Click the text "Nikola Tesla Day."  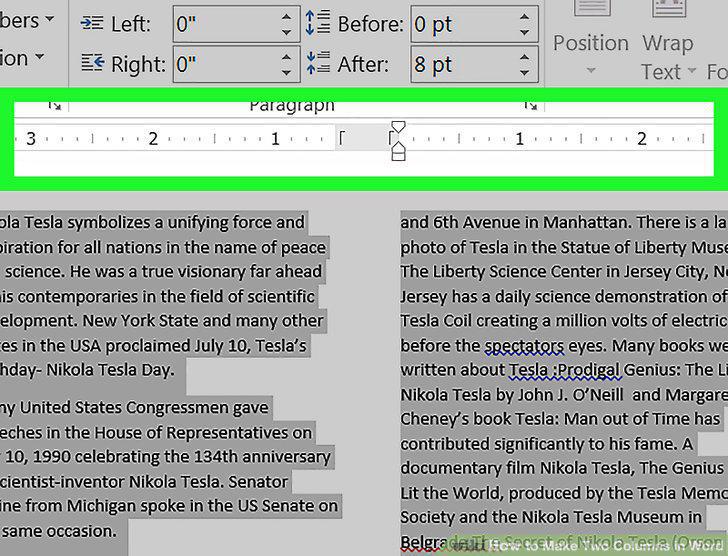[x=110, y=370]
